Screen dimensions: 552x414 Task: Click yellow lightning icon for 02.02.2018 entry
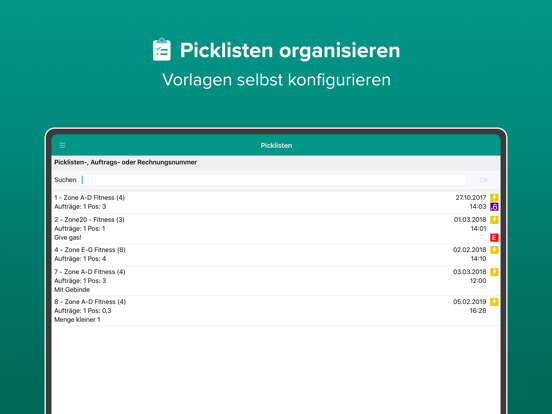click(x=494, y=250)
